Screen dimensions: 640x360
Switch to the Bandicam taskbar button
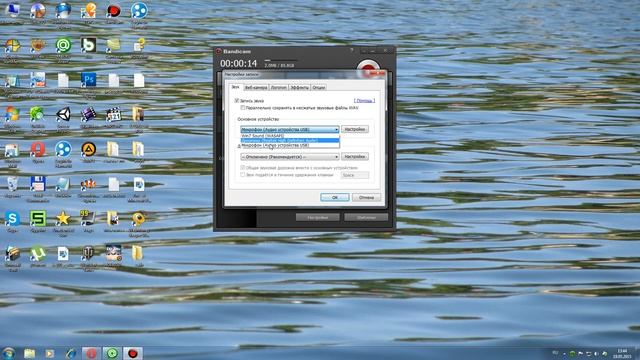pos(133,353)
